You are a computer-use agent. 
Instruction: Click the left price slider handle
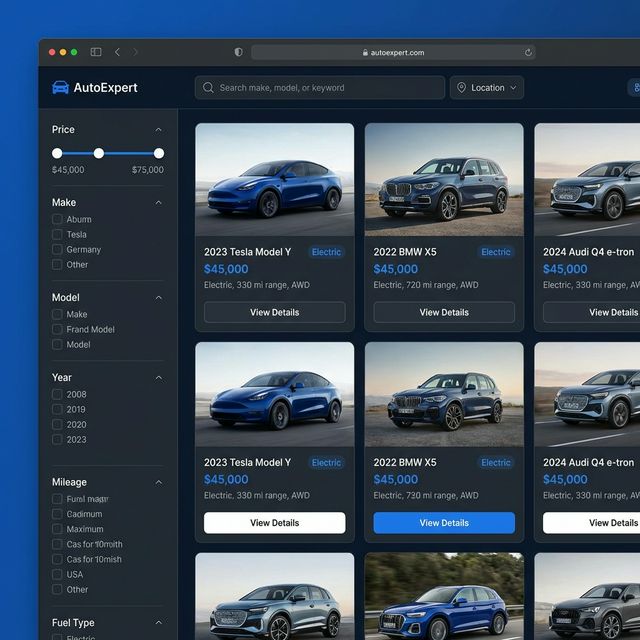(57, 153)
